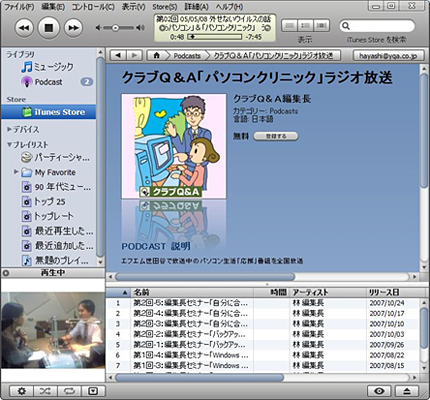The image size is (430, 400).
Task: Open the 90 年代ミュージック smart playlist
Action: (48, 187)
